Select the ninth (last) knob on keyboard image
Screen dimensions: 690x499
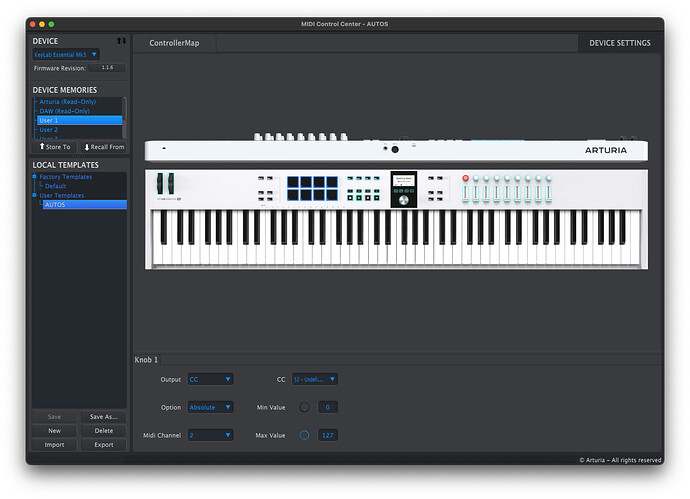[x=548, y=178]
